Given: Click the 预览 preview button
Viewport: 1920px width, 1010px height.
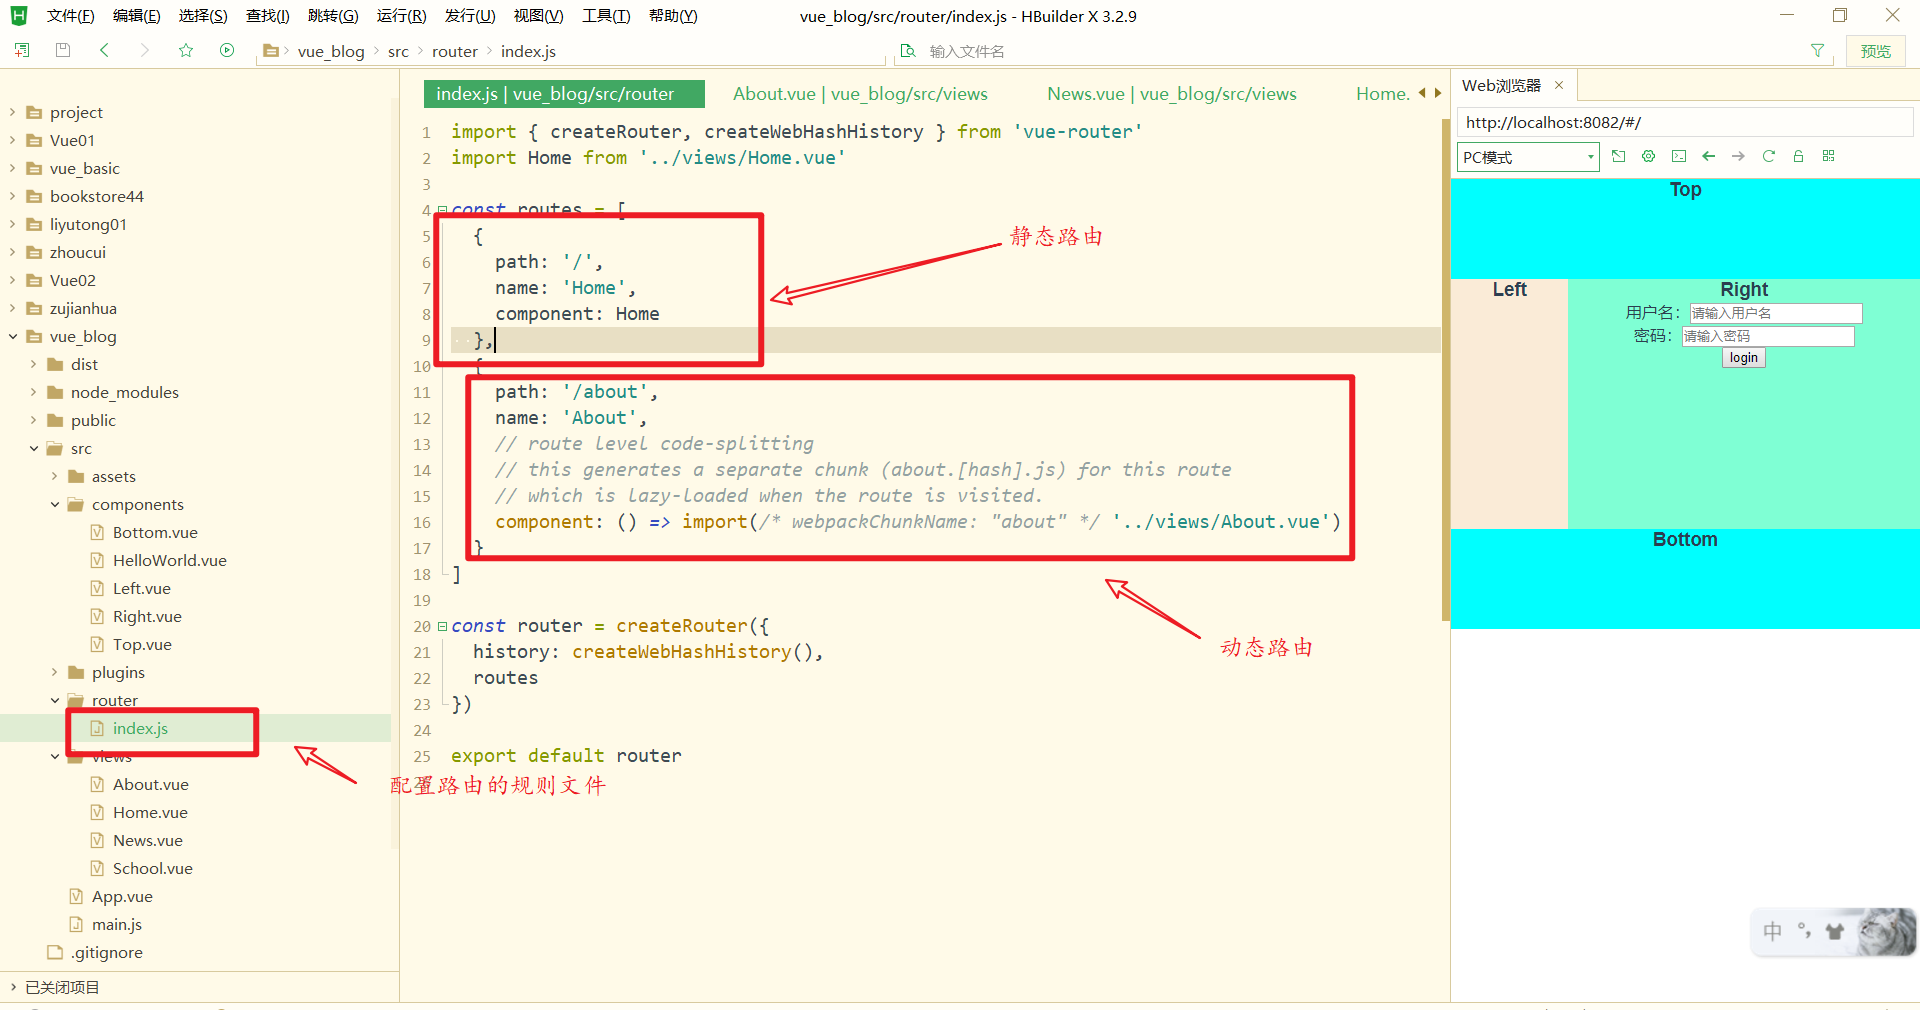Looking at the screenshot, I should (1875, 51).
